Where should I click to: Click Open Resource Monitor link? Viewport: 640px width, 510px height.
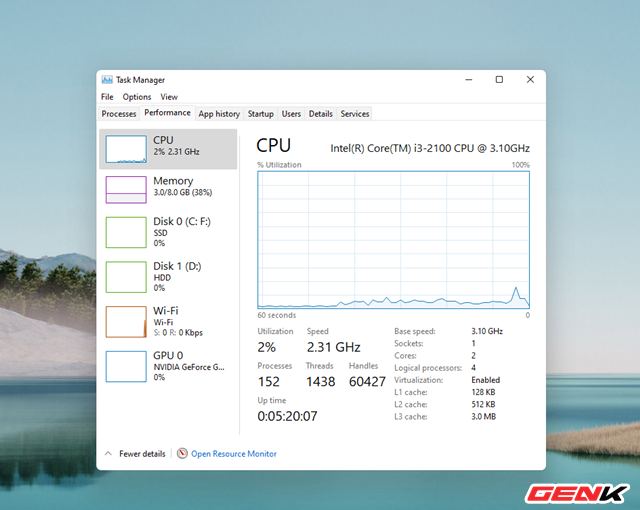click(x=233, y=454)
